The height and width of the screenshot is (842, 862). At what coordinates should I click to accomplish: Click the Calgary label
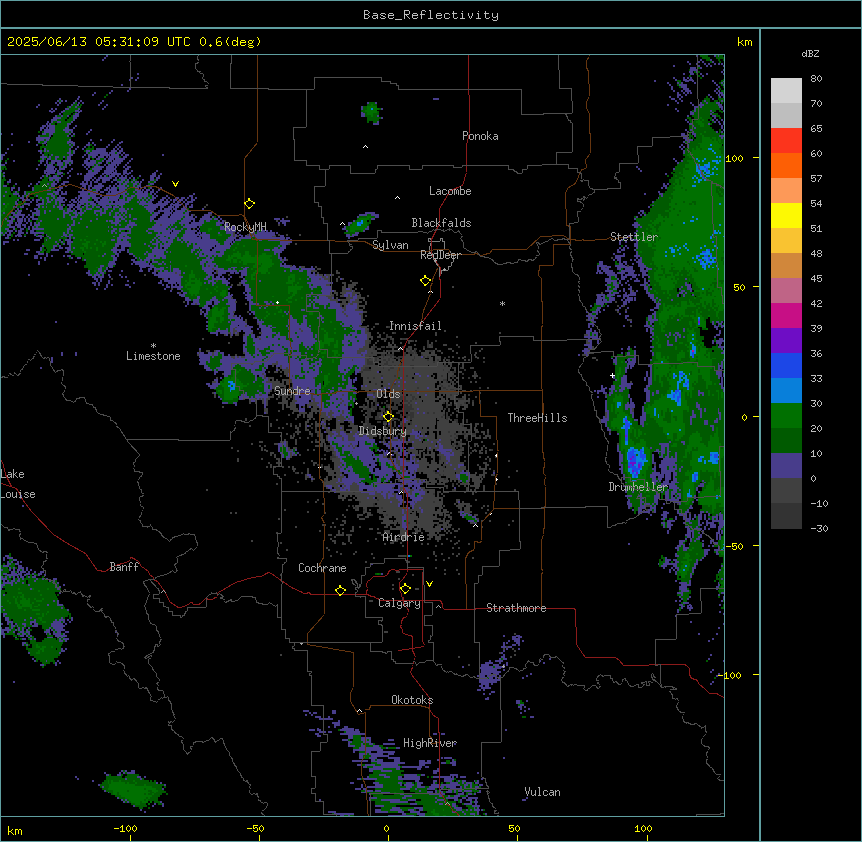click(399, 603)
